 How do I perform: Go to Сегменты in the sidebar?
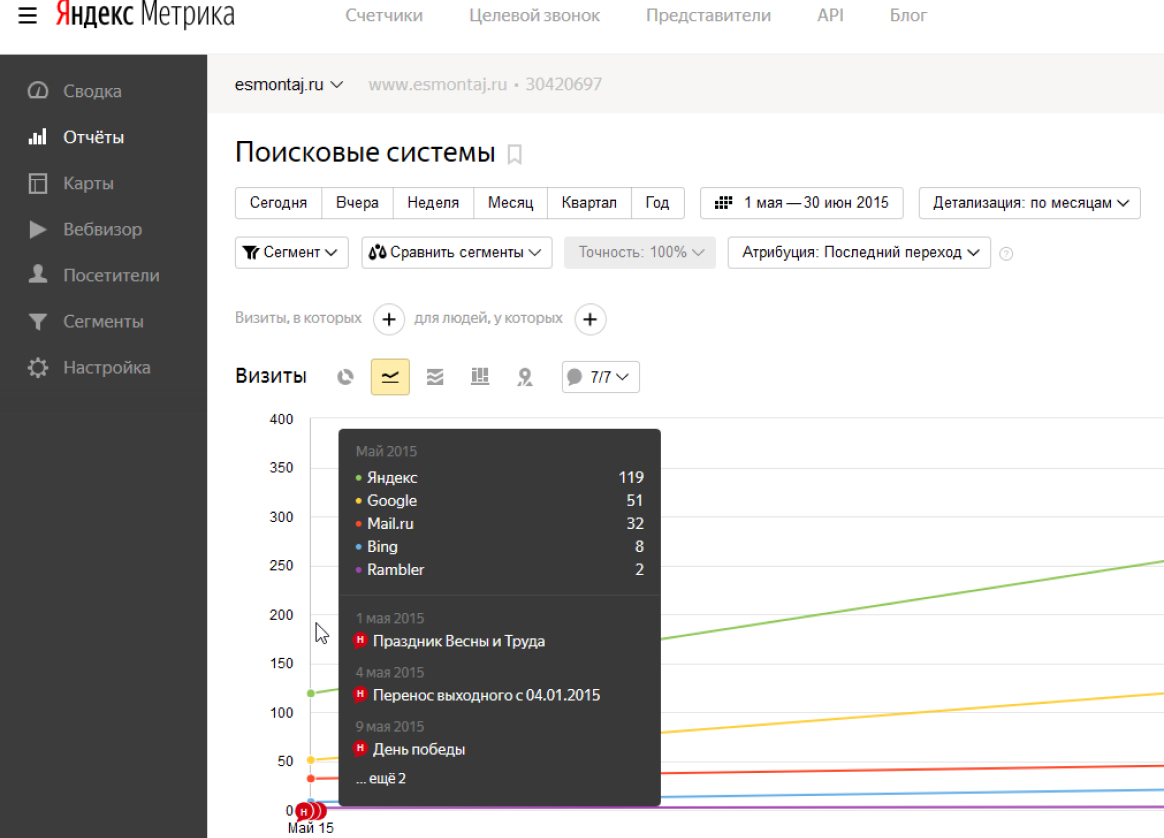tap(85, 321)
